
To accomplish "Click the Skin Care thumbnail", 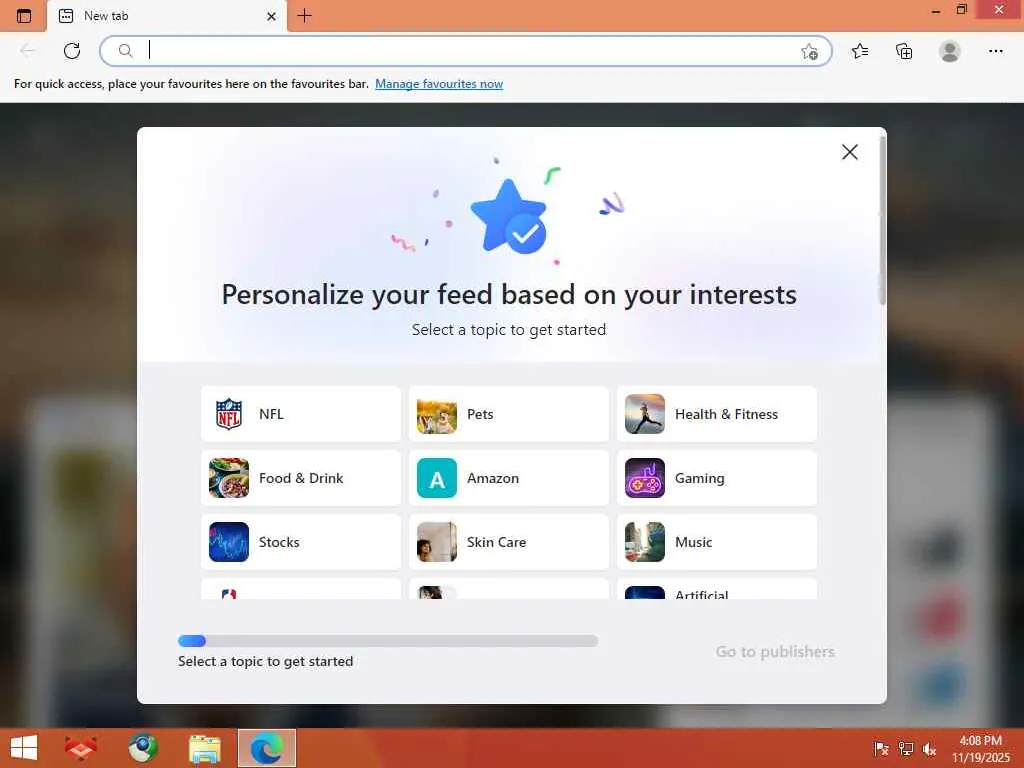I will tap(437, 542).
